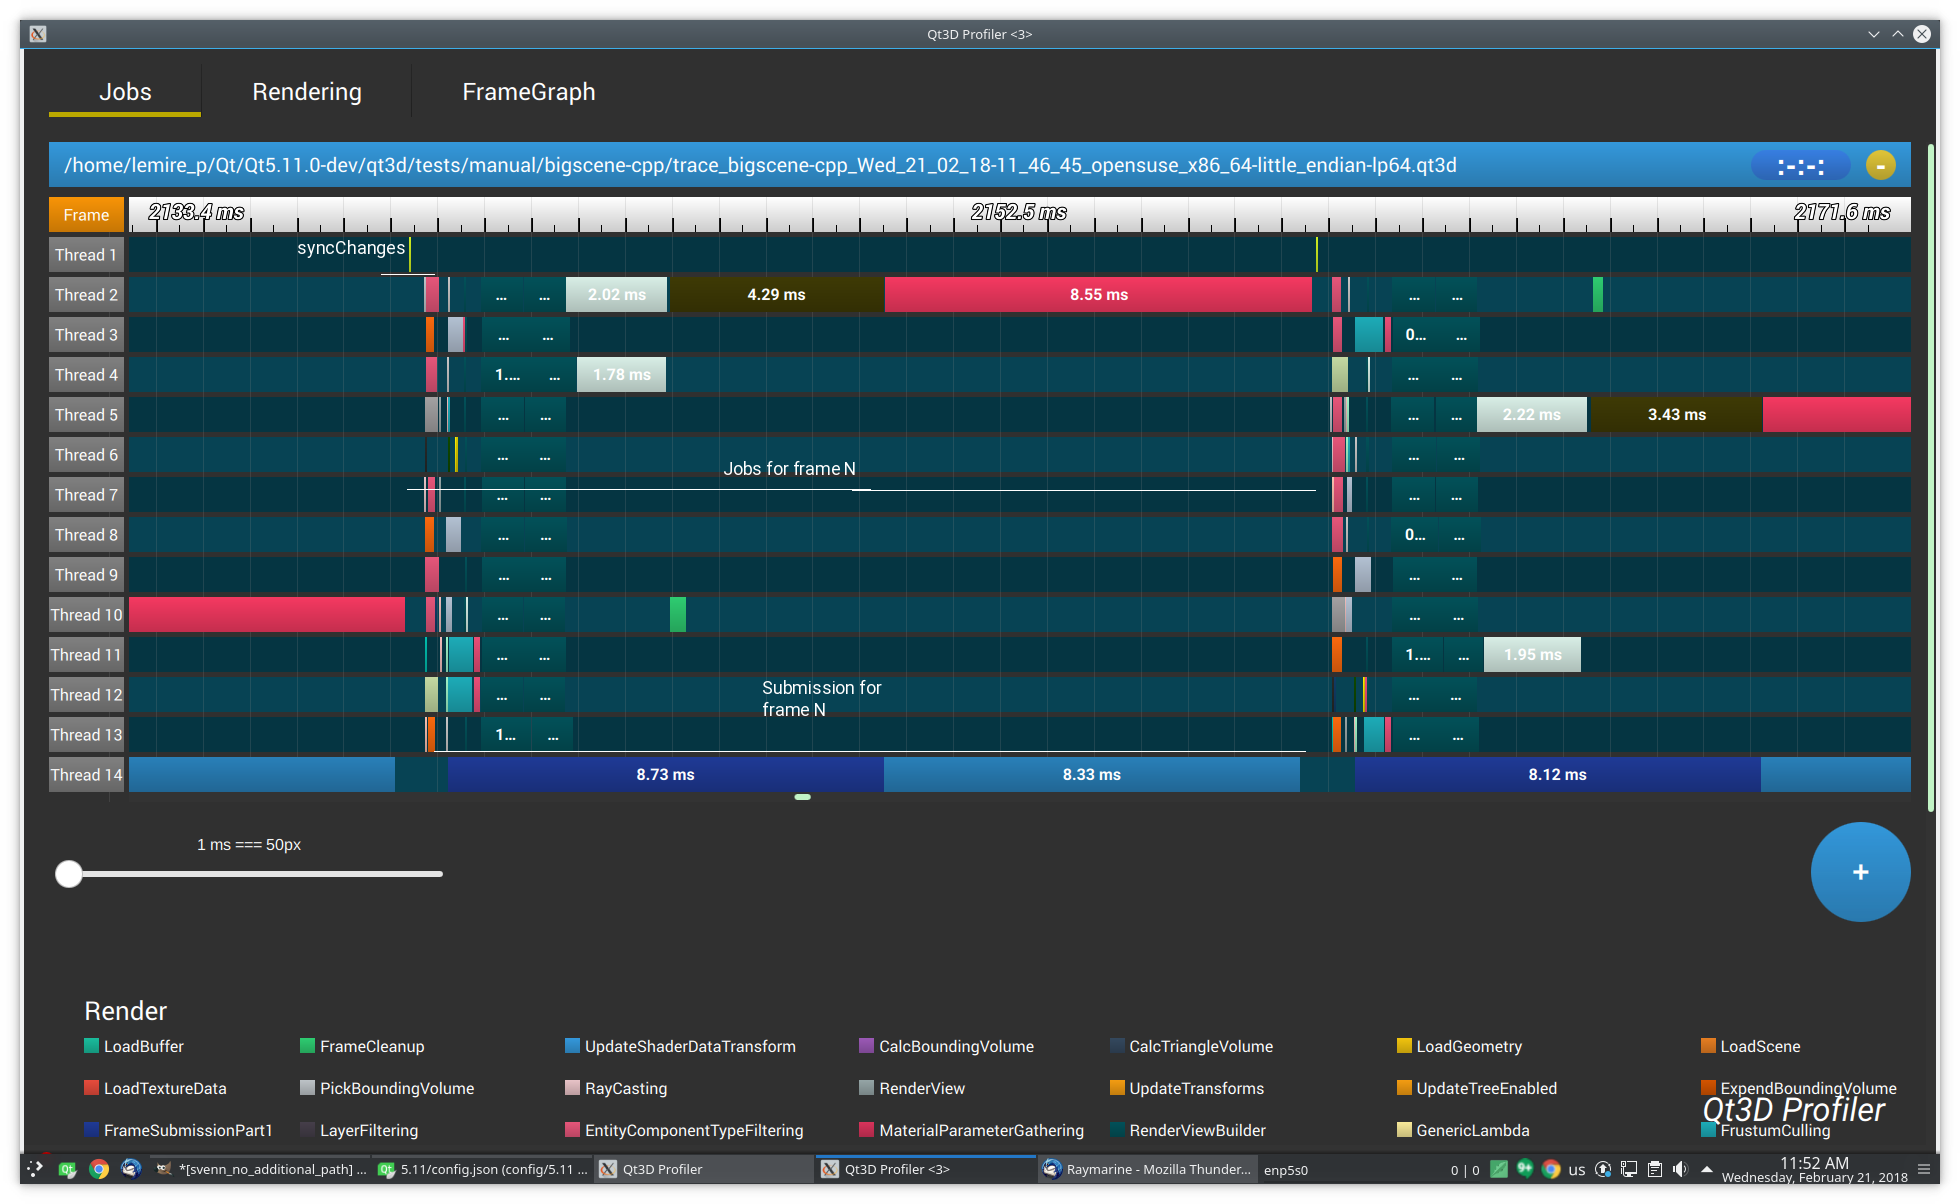Click the volume icon in system tray

[1680, 1169]
